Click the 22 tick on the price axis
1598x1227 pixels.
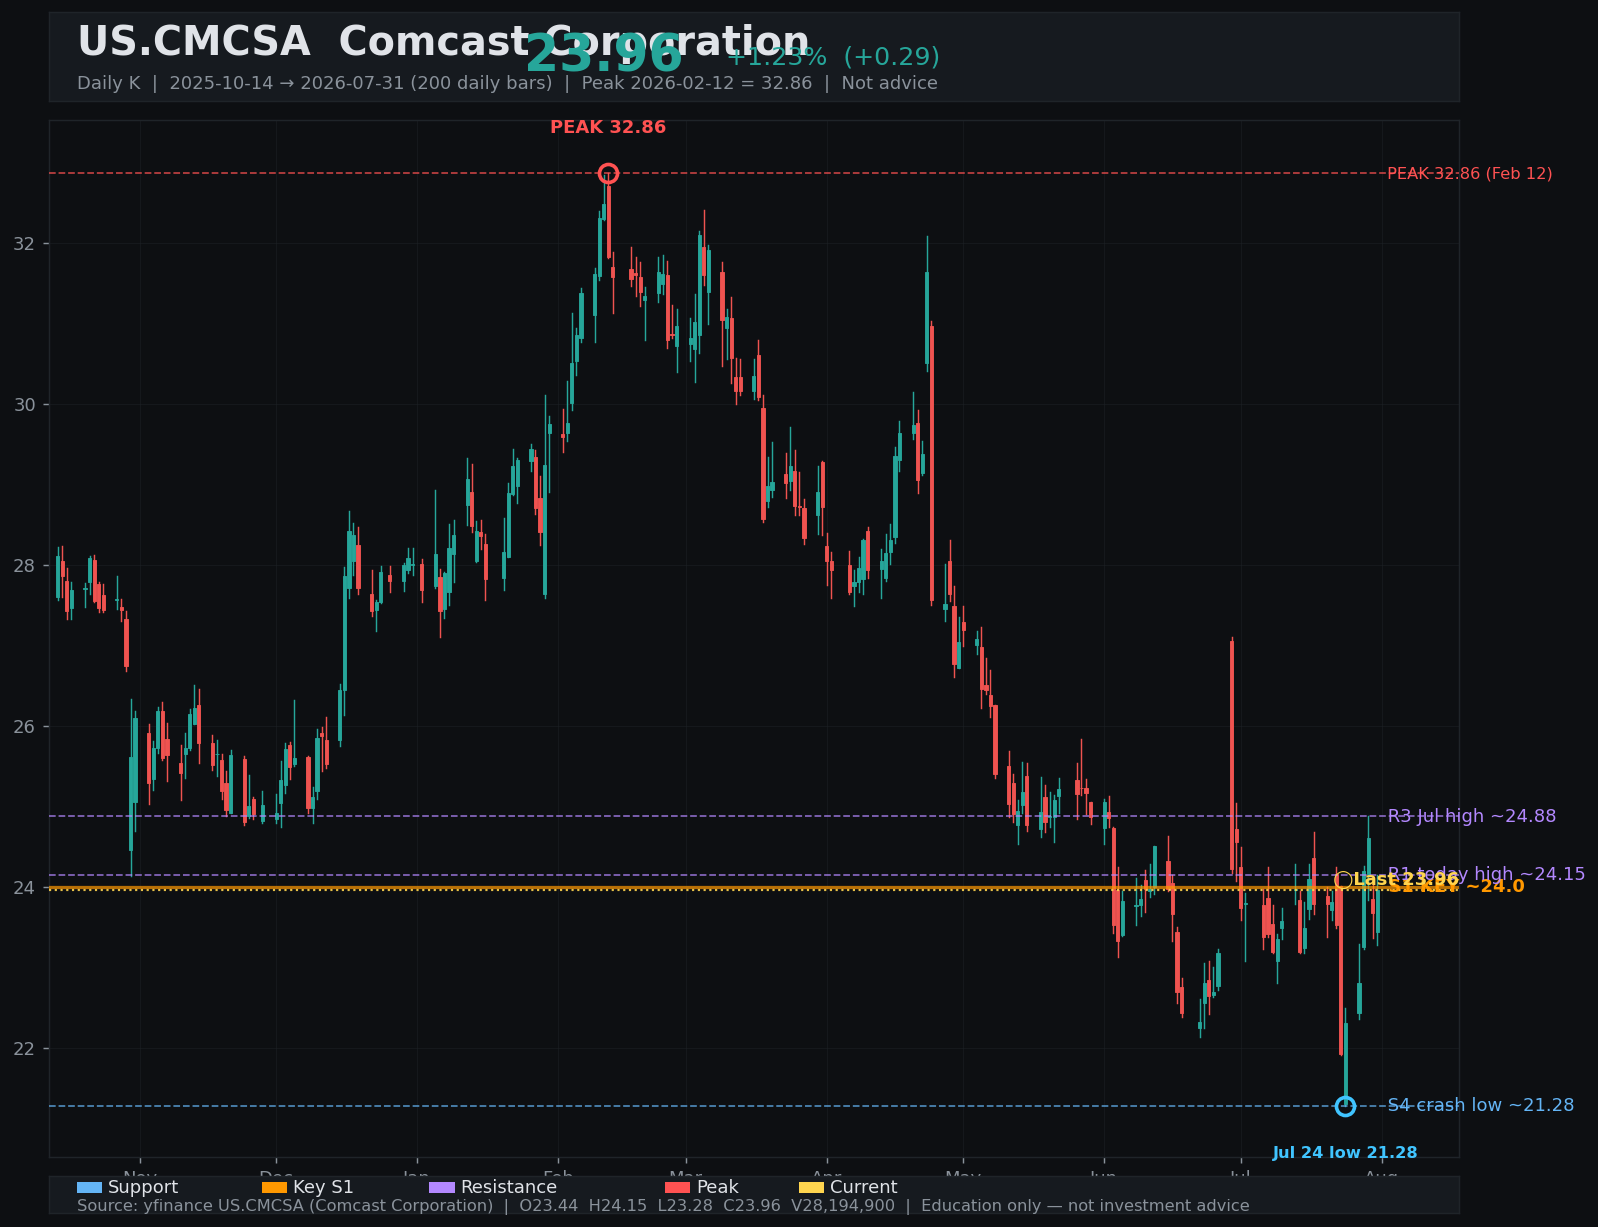coord(22,1049)
